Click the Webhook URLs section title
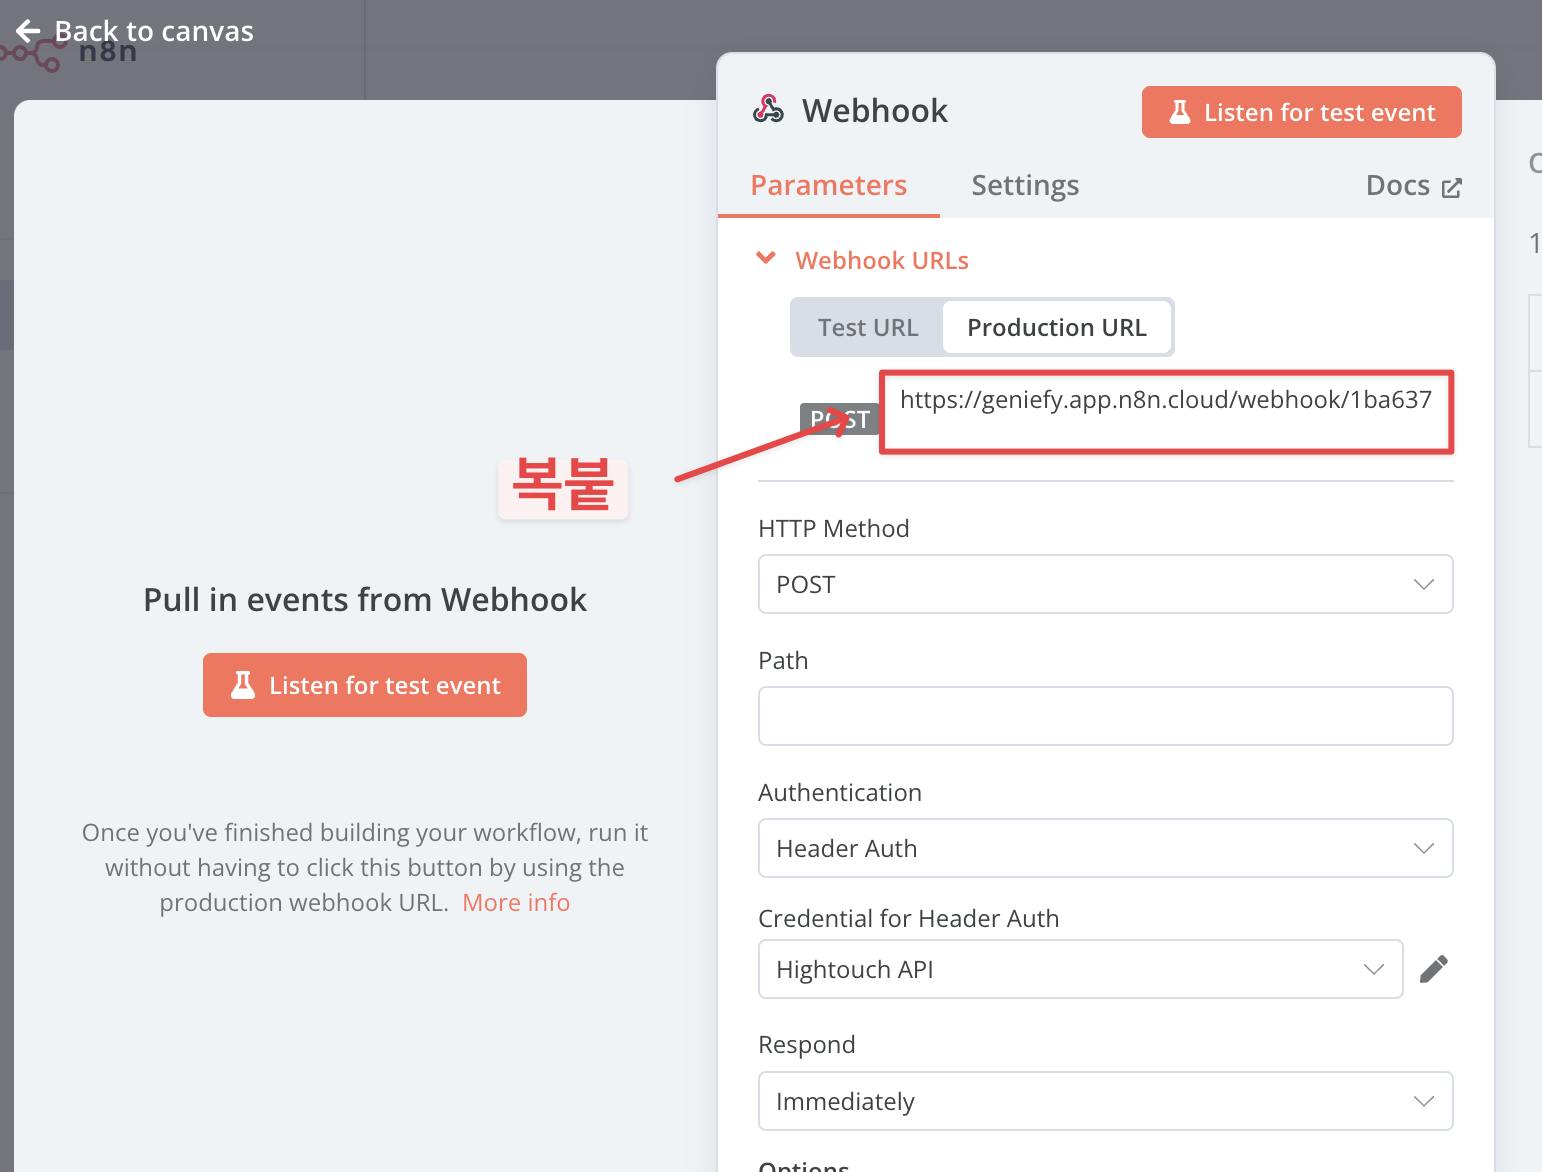This screenshot has width=1542, height=1172. tap(881, 260)
